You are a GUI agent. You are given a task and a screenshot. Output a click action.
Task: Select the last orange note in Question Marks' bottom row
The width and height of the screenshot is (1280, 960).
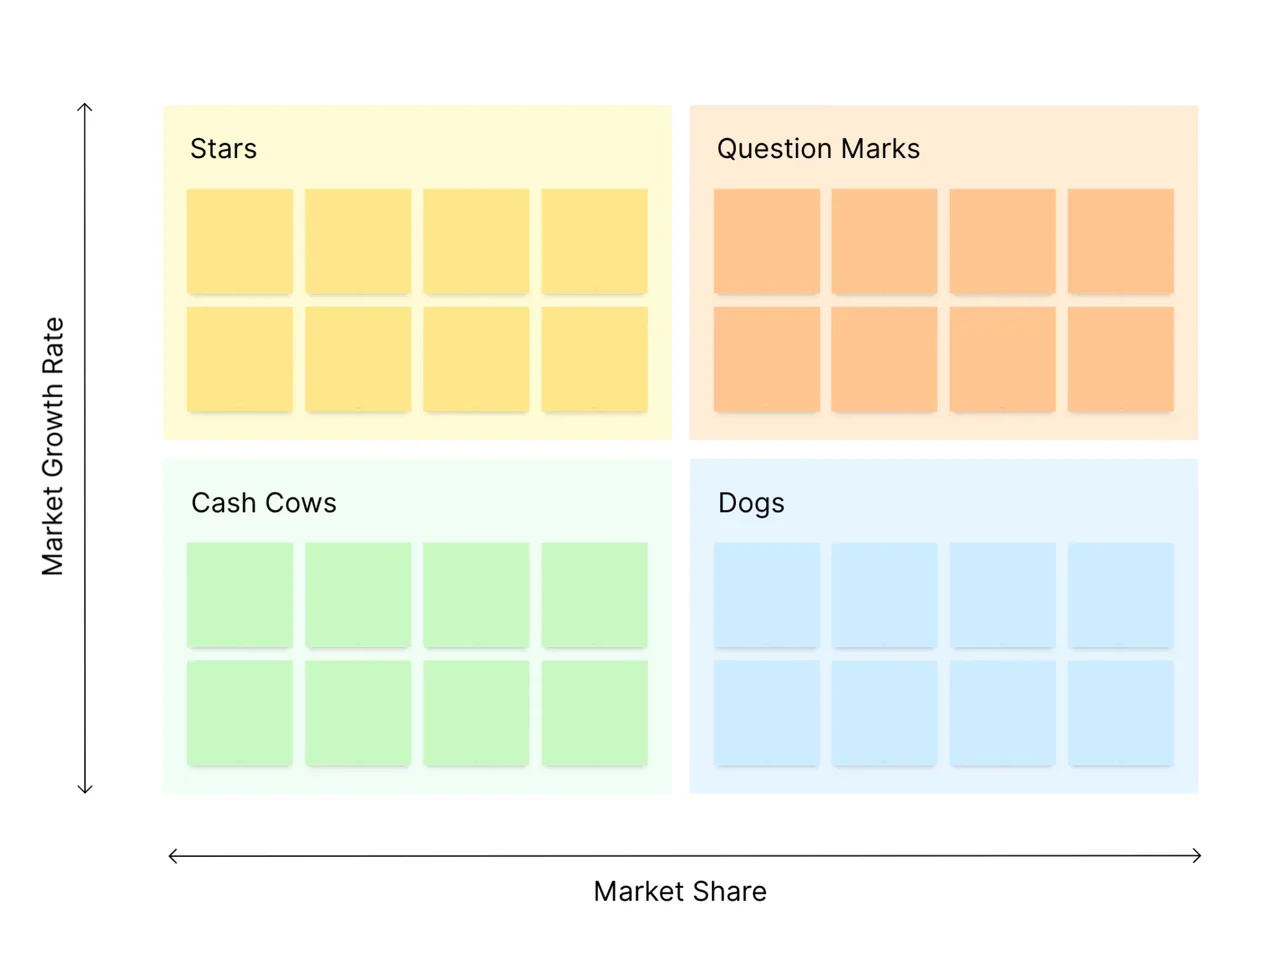point(1121,359)
